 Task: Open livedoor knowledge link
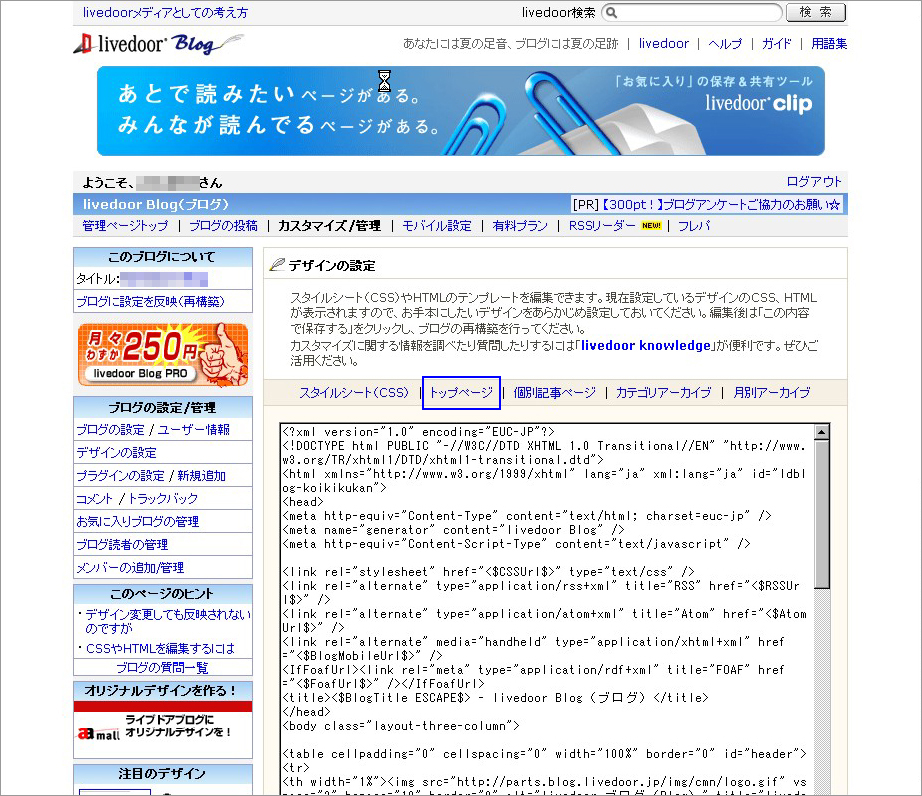tap(646, 346)
